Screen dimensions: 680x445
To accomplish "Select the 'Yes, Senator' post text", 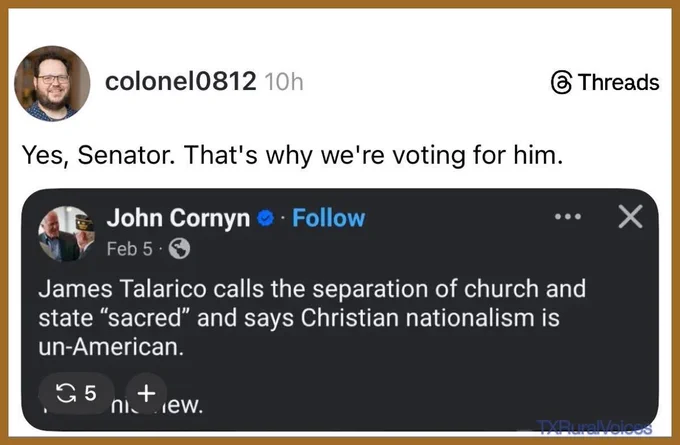I will coord(292,155).
